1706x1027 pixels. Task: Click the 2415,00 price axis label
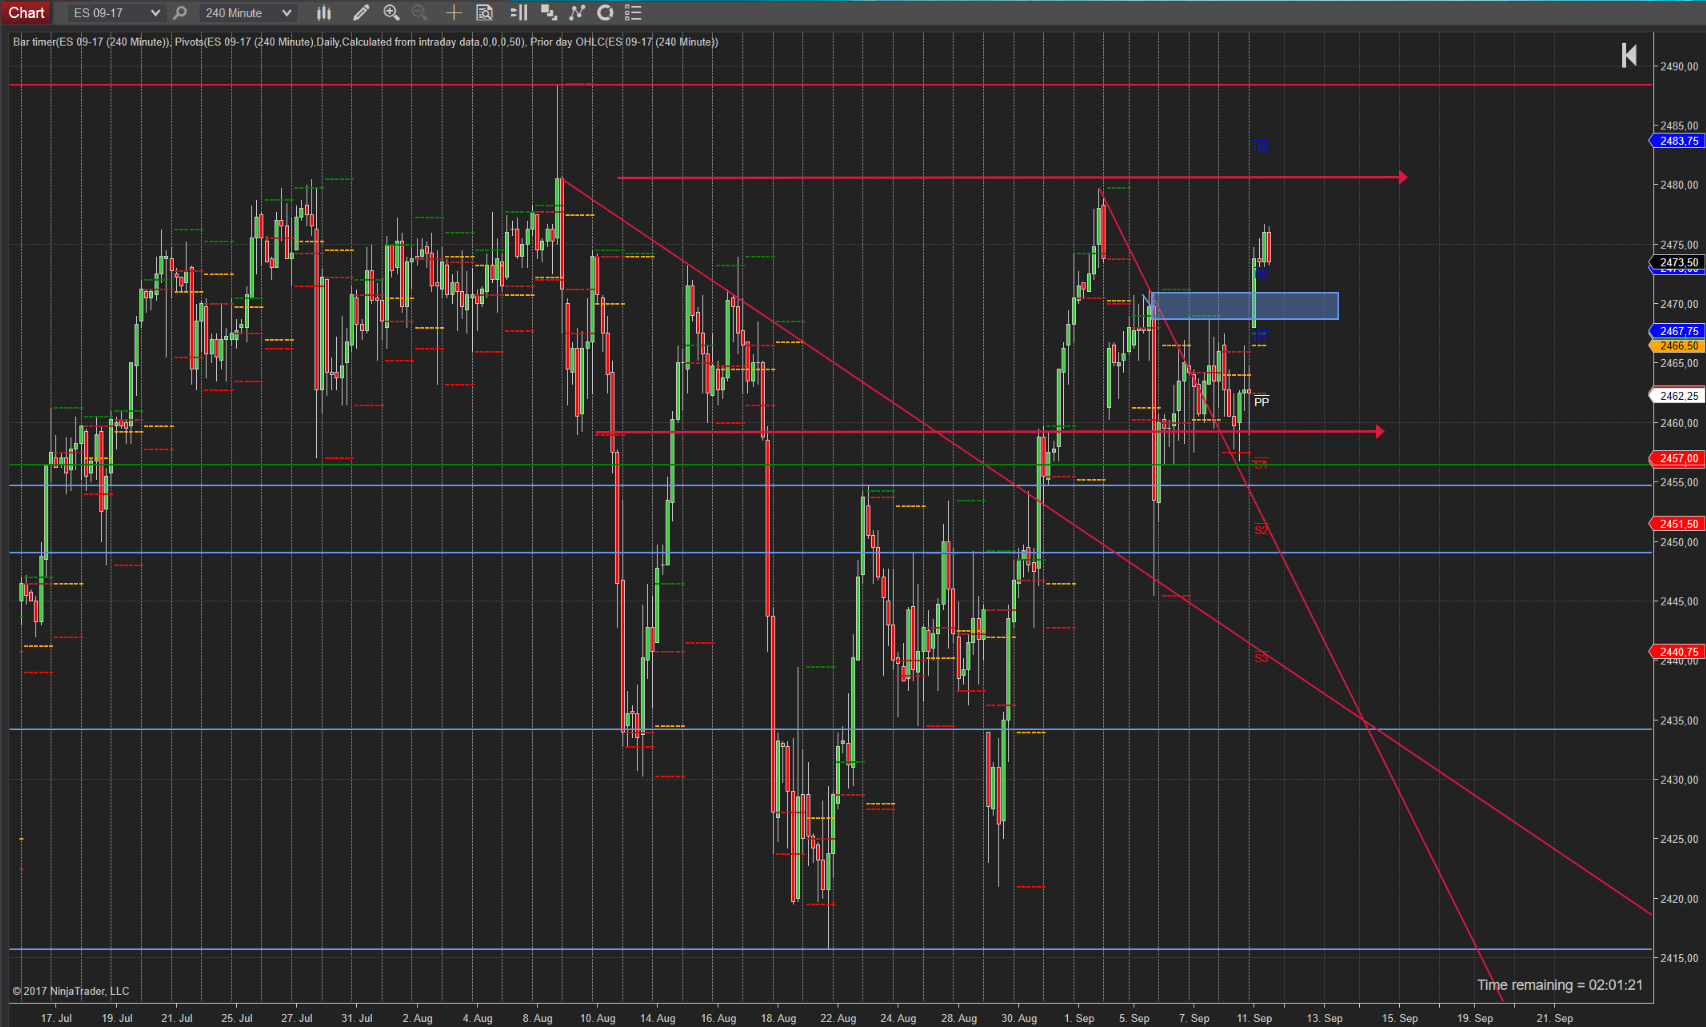(1679, 958)
